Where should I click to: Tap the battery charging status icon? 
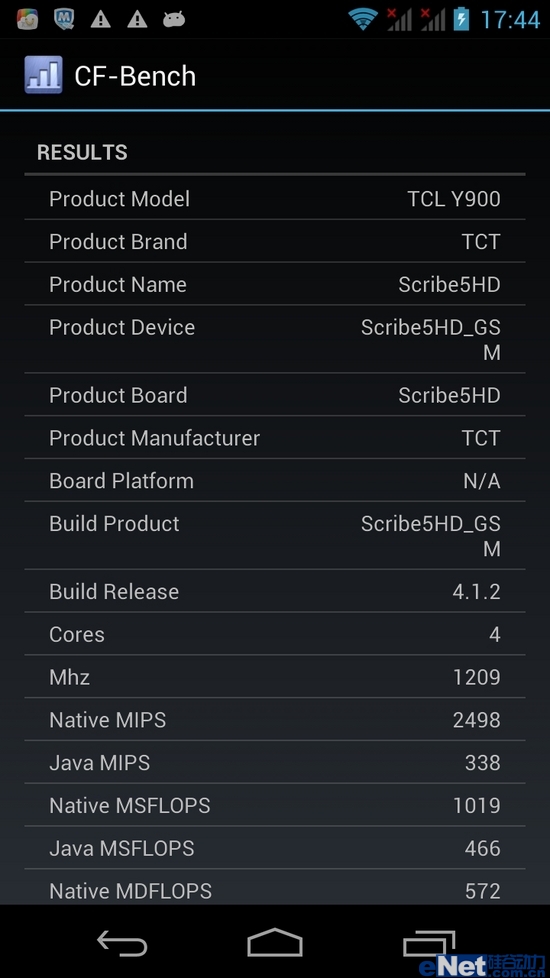pyautogui.click(x=461, y=19)
